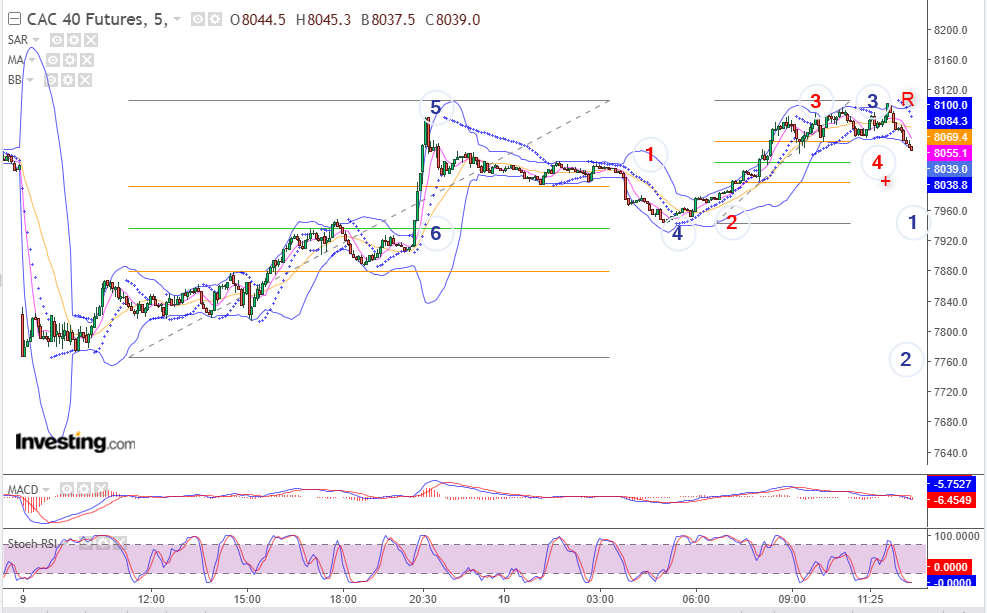Click the open value O8044.5
The image size is (987, 613).
(258, 20)
